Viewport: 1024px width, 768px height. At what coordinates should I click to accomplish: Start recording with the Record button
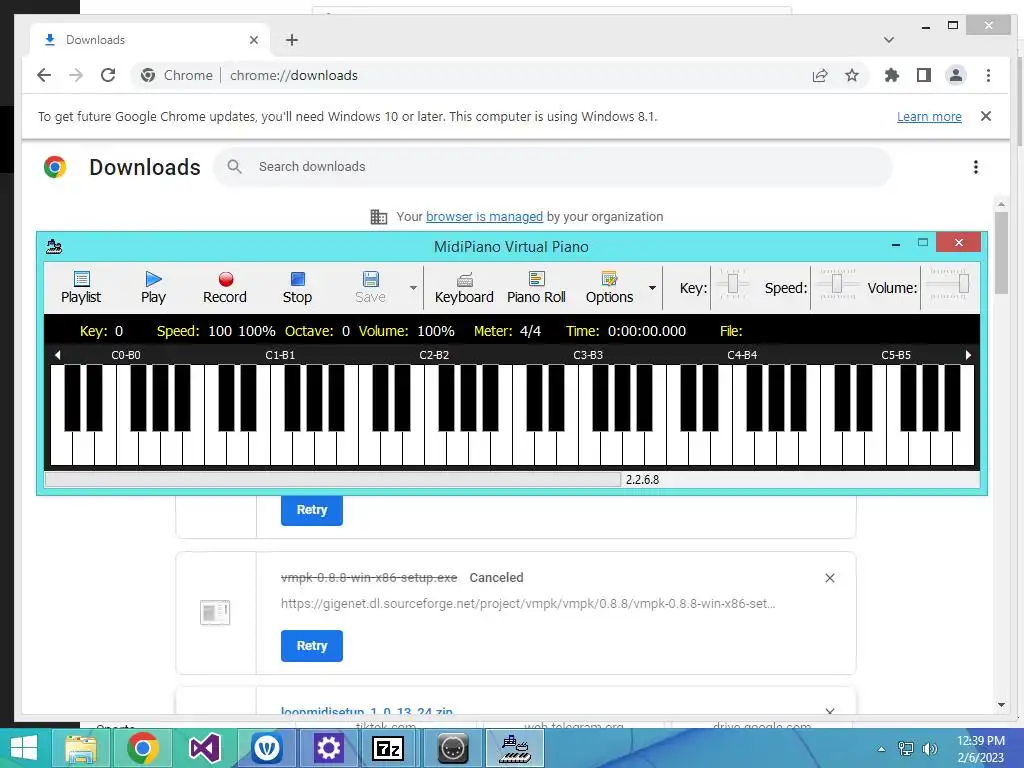point(225,287)
